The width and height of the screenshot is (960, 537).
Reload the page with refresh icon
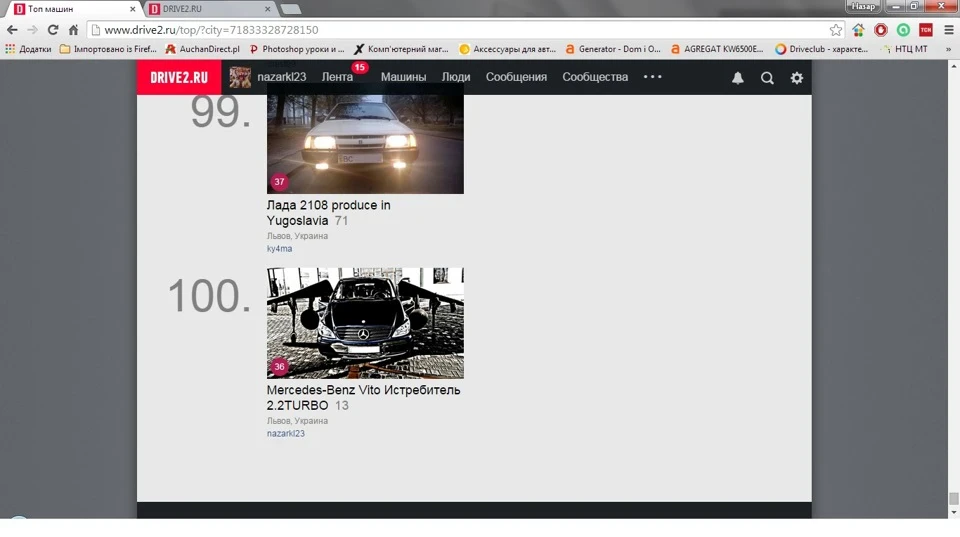click(x=53, y=30)
